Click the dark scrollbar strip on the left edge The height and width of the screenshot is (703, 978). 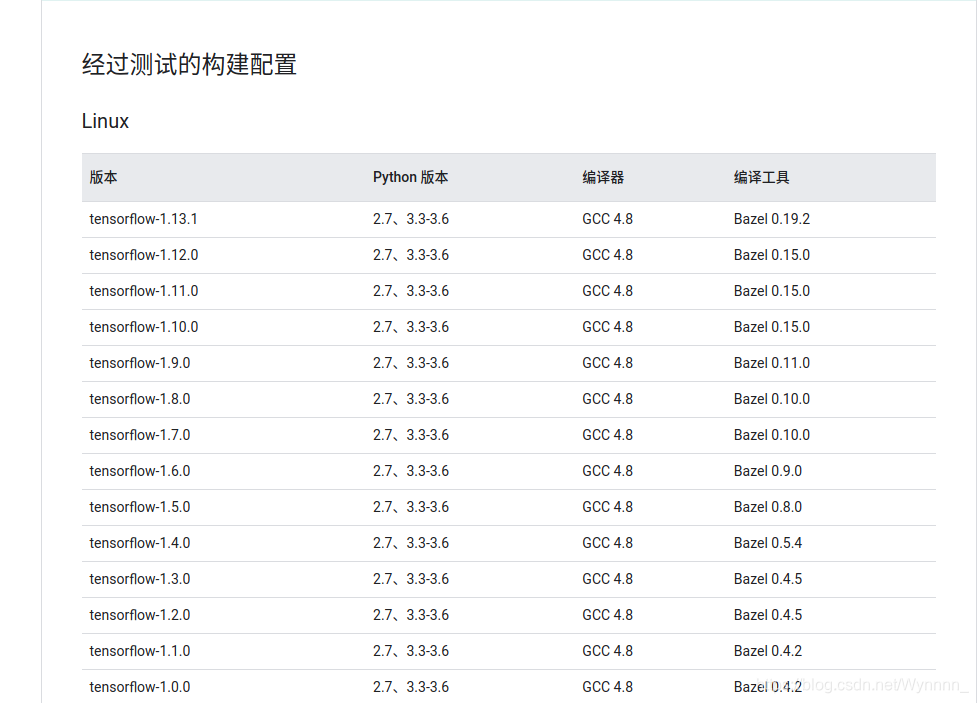point(39,350)
